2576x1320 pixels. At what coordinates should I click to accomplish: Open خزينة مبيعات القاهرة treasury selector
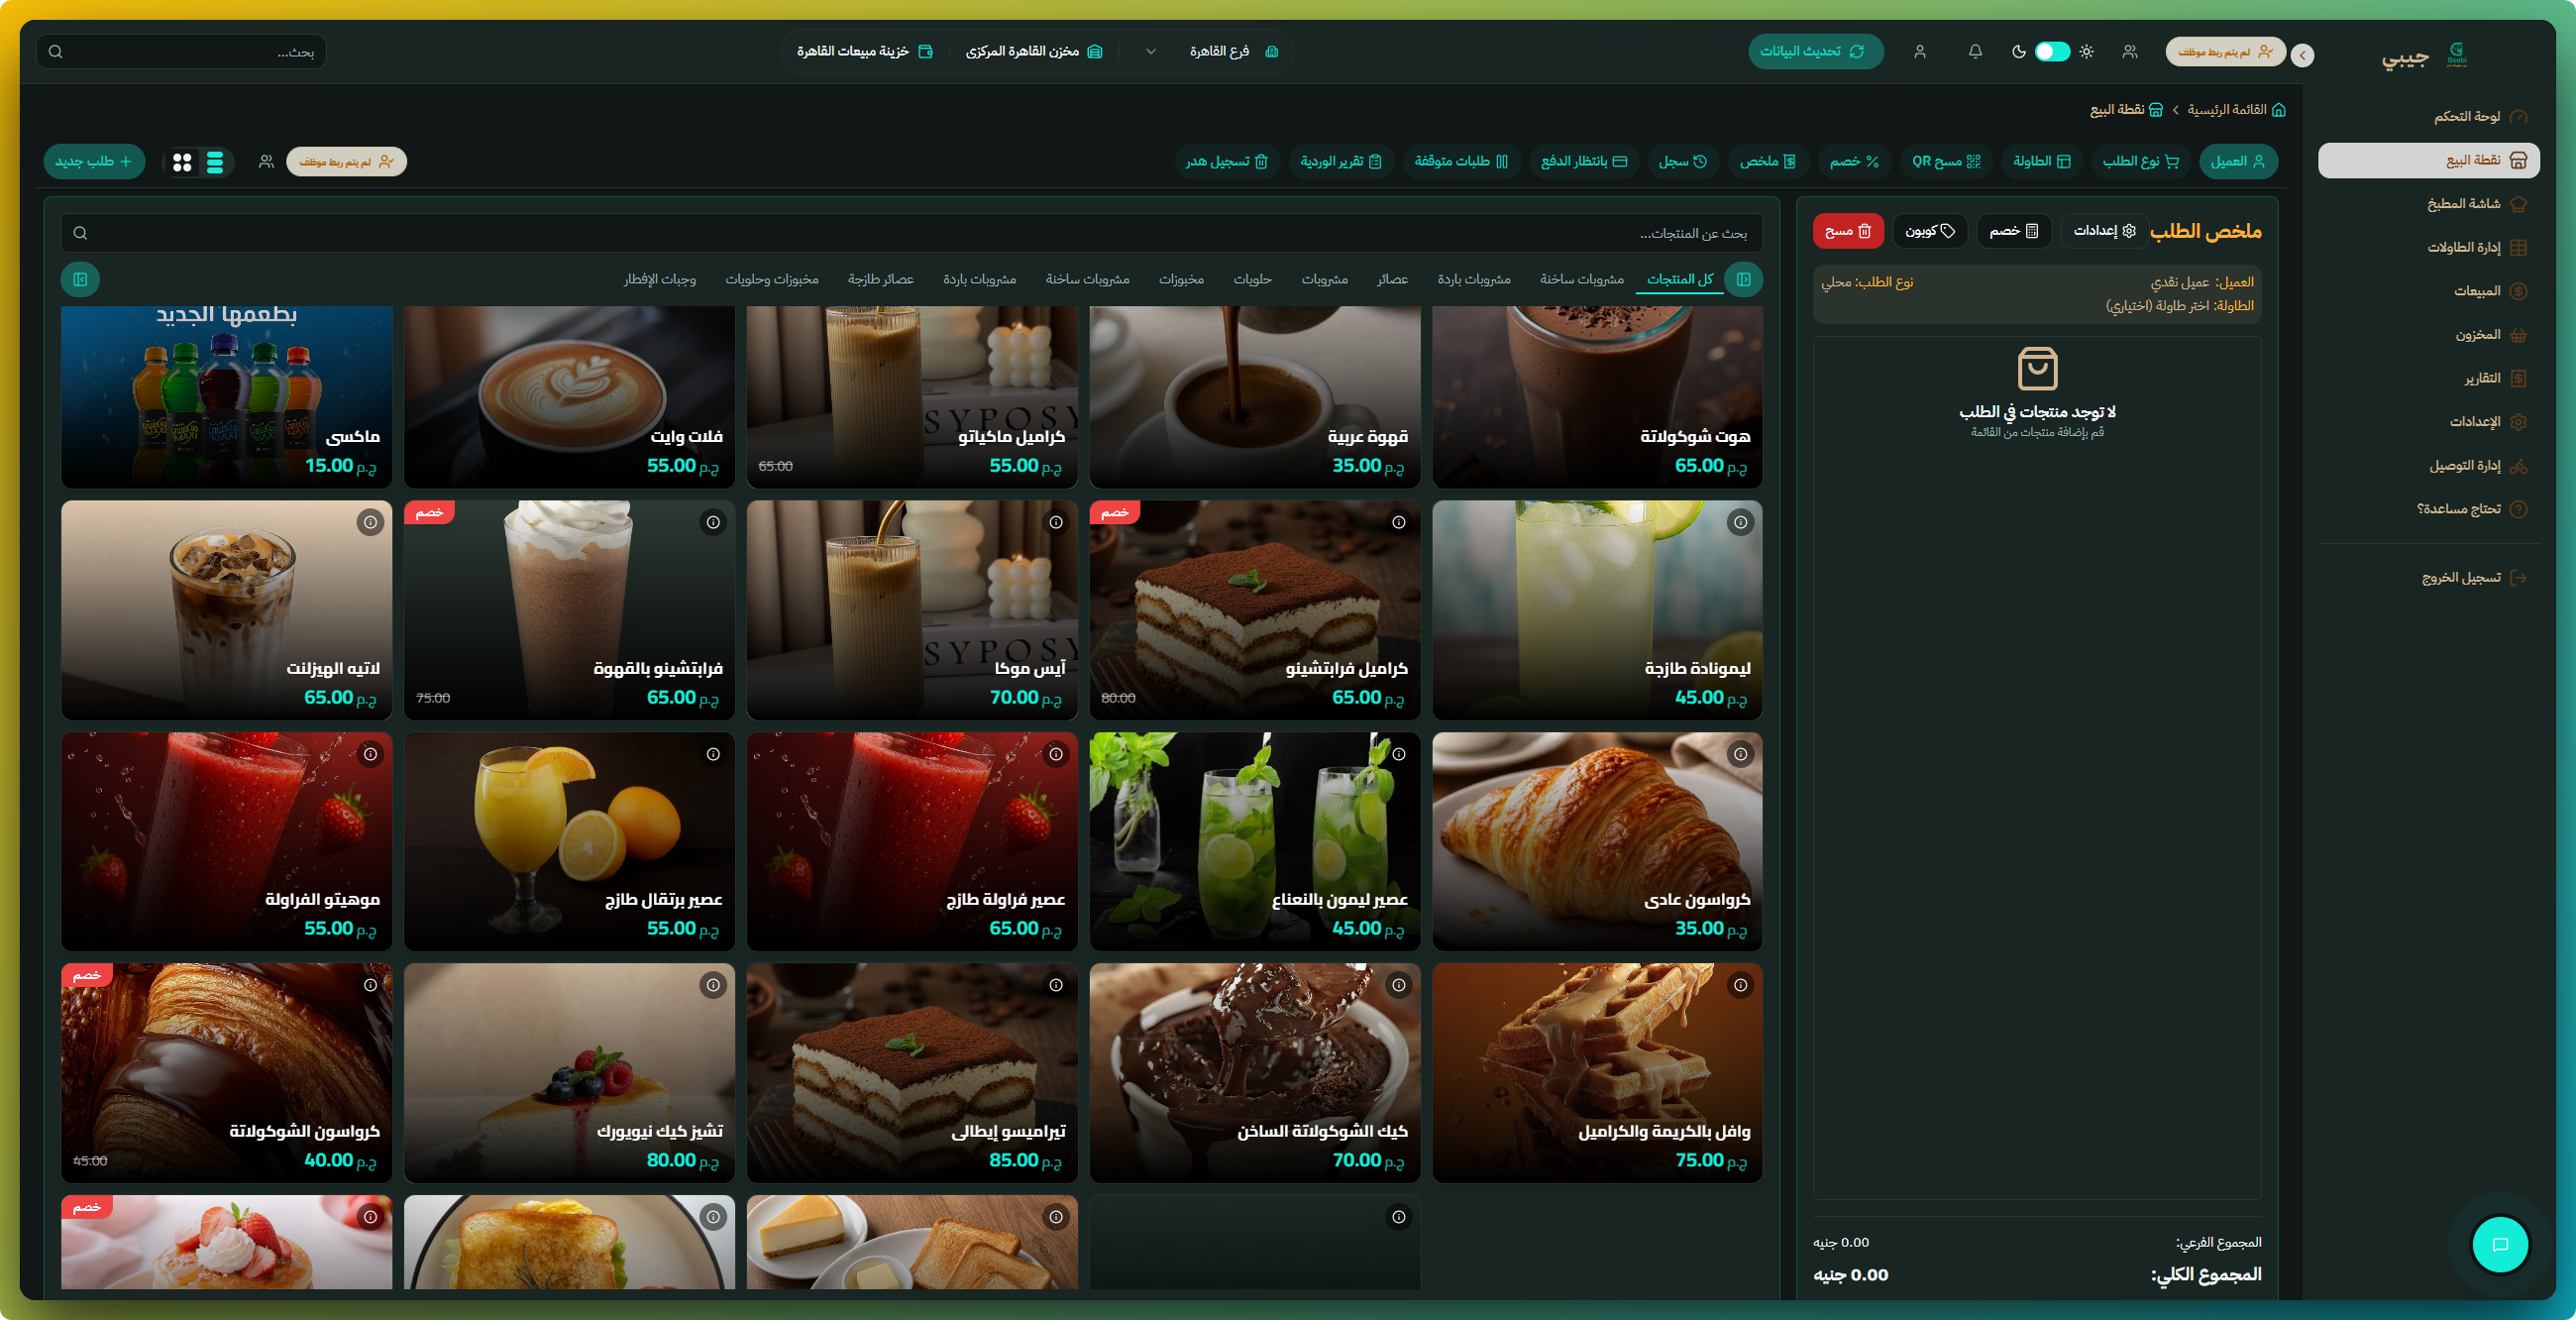864,51
